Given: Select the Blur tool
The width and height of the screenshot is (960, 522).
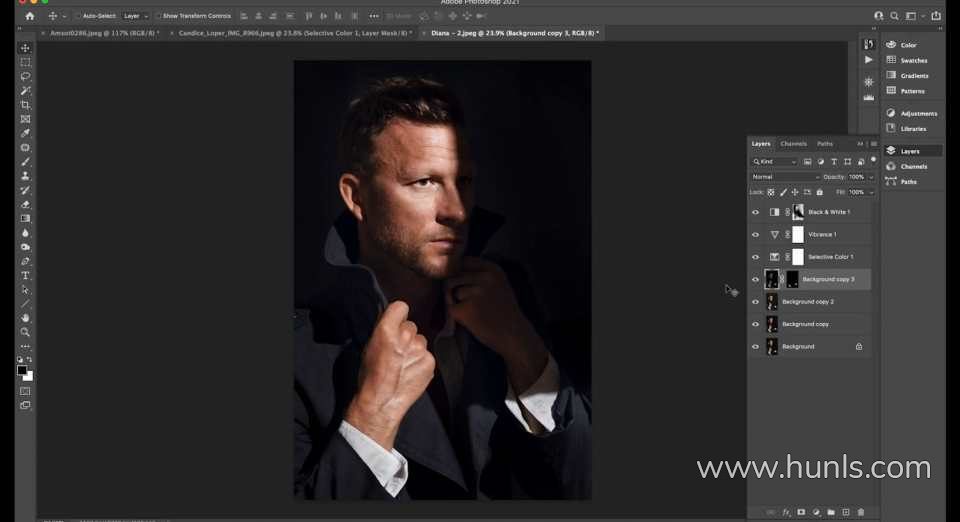Looking at the screenshot, I should [25, 233].
